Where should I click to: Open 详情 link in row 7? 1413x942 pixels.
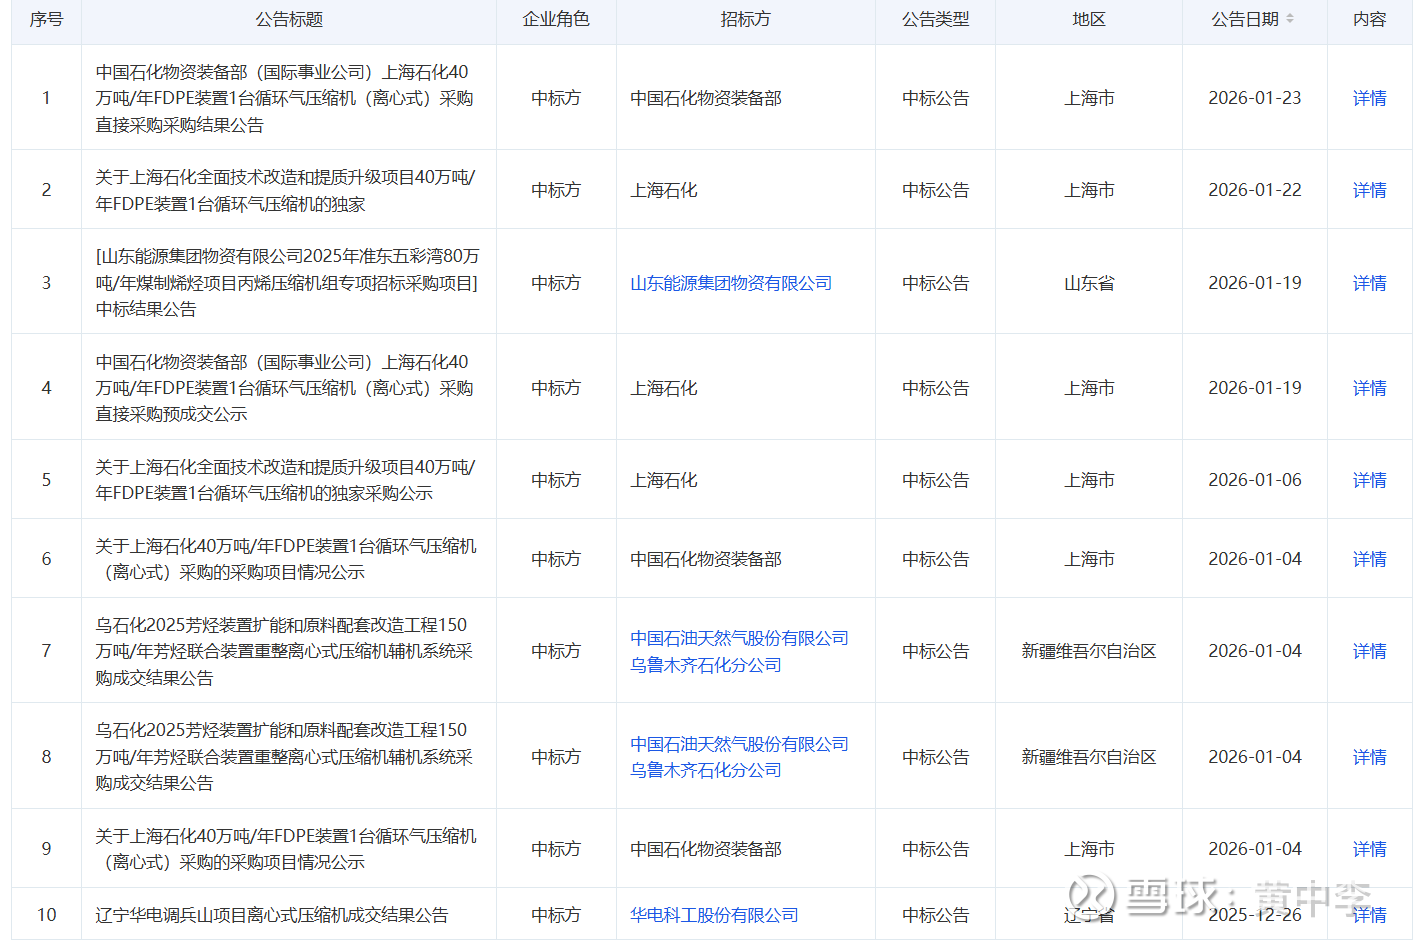(x=1369, y=651)
